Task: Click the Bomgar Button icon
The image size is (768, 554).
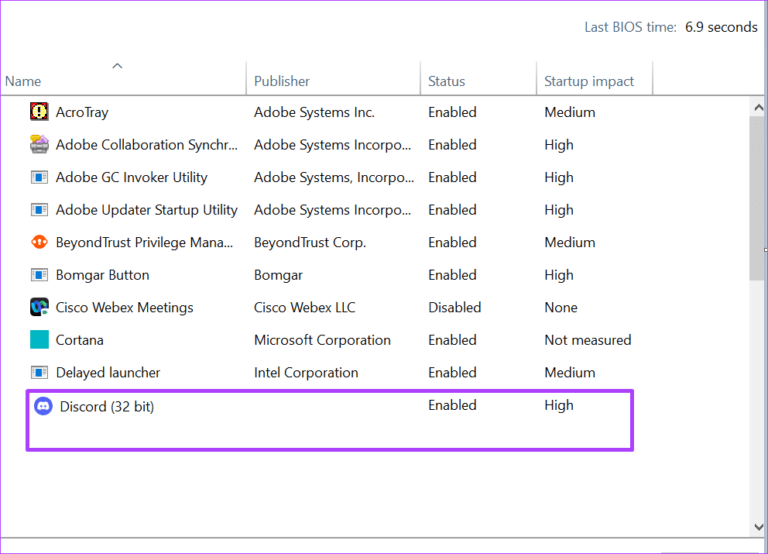Action: pyautogui.click(x=39, y=275)
